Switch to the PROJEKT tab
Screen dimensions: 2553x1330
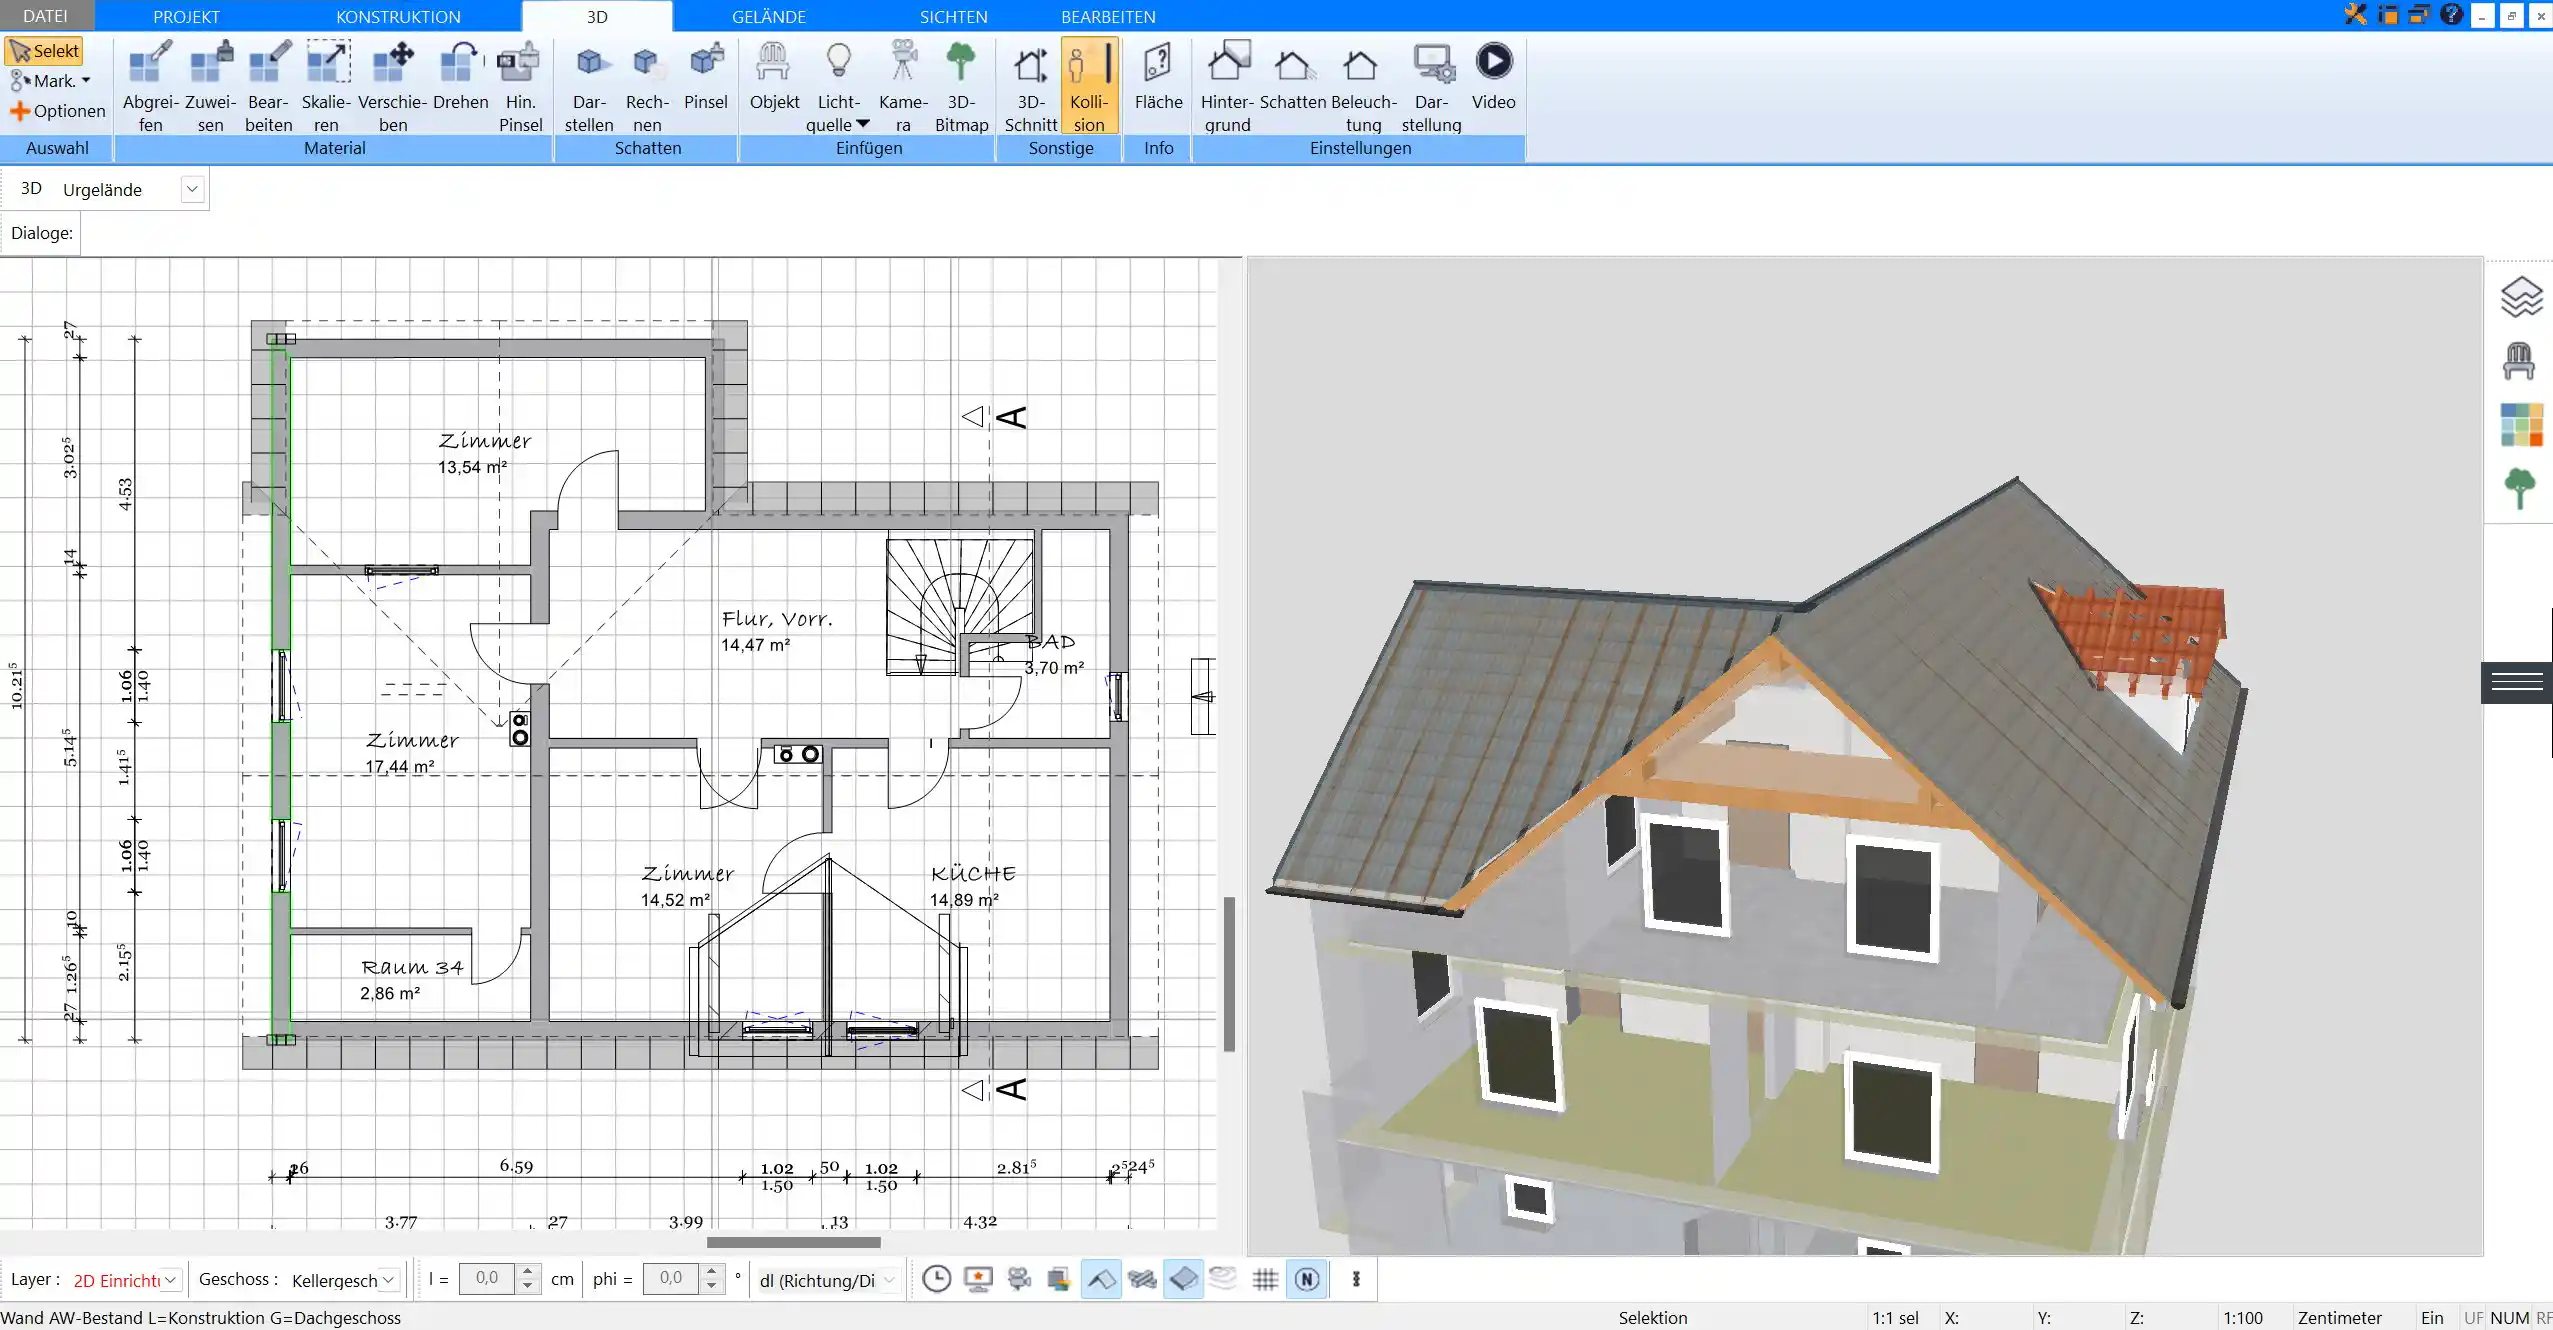click(x=186, y=16)
